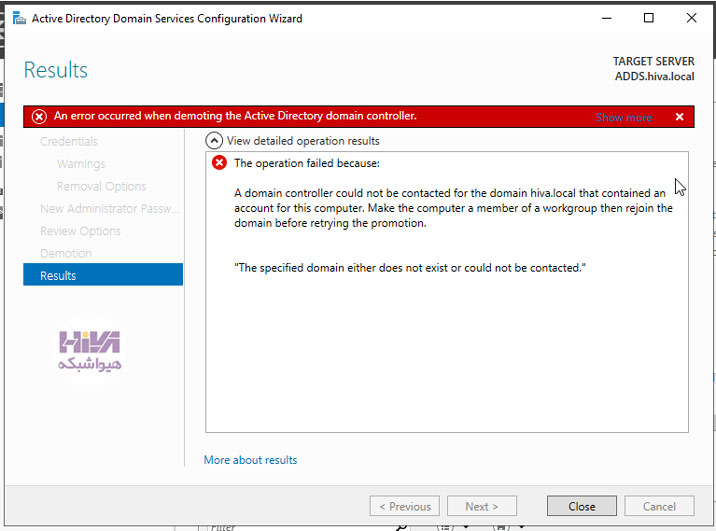Select Warnings step in sidebar
The image size is (716, 531).
(x=81, y=163)
